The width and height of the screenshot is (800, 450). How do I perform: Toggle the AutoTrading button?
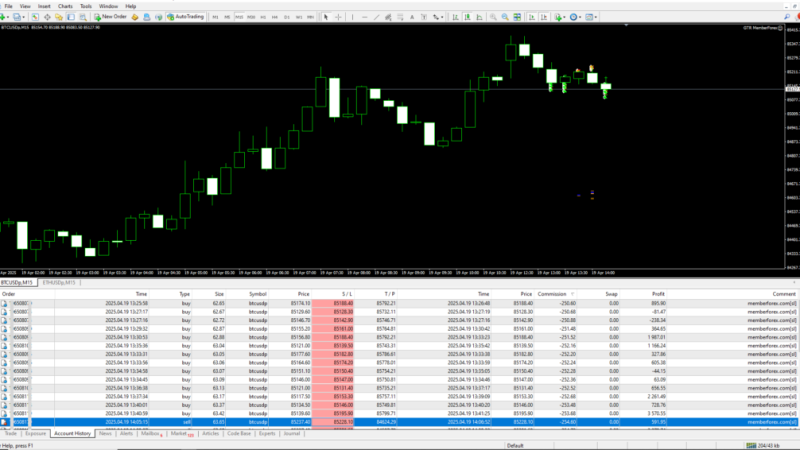click(x=186, y=17)
